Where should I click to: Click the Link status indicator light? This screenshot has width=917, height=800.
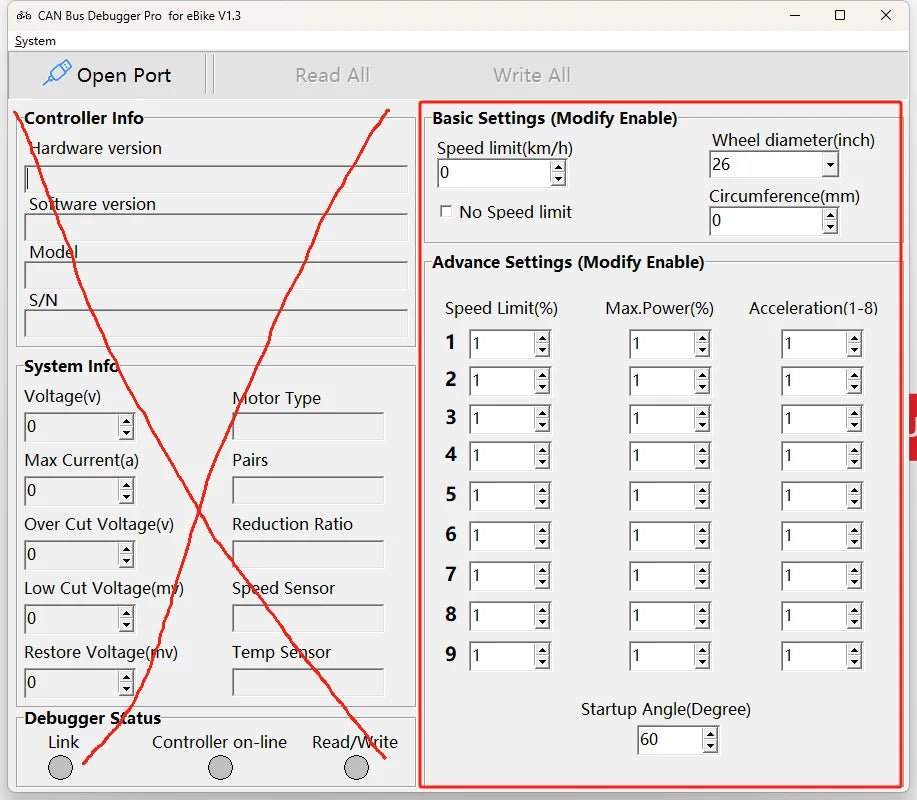pyautogui.click(x=60, y=767)
